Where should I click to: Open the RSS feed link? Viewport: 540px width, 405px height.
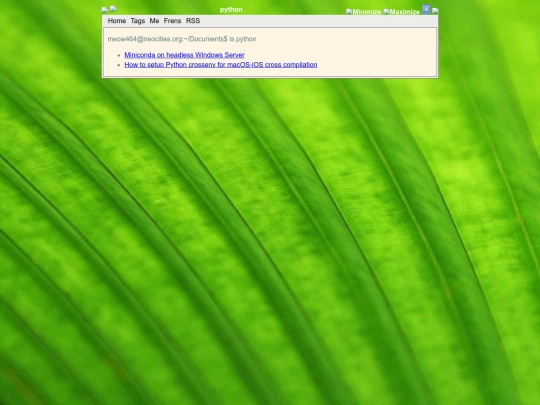point(193,21)
